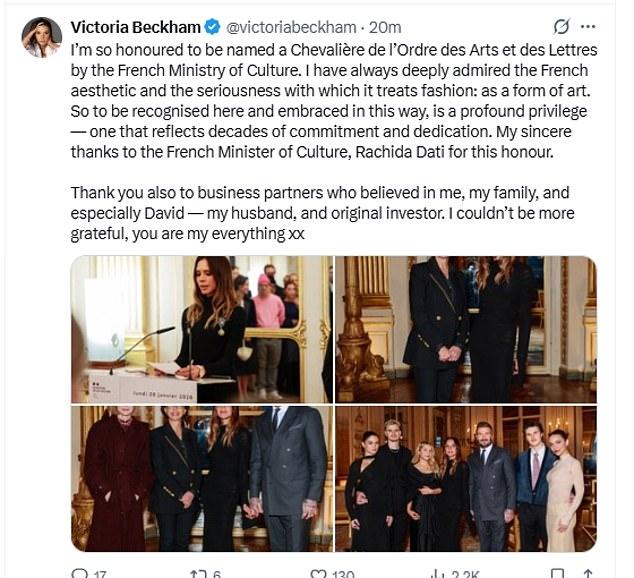The image size is (634, 578).
Task: Open the photo with burgundy coat
Action: click(201, 478)
